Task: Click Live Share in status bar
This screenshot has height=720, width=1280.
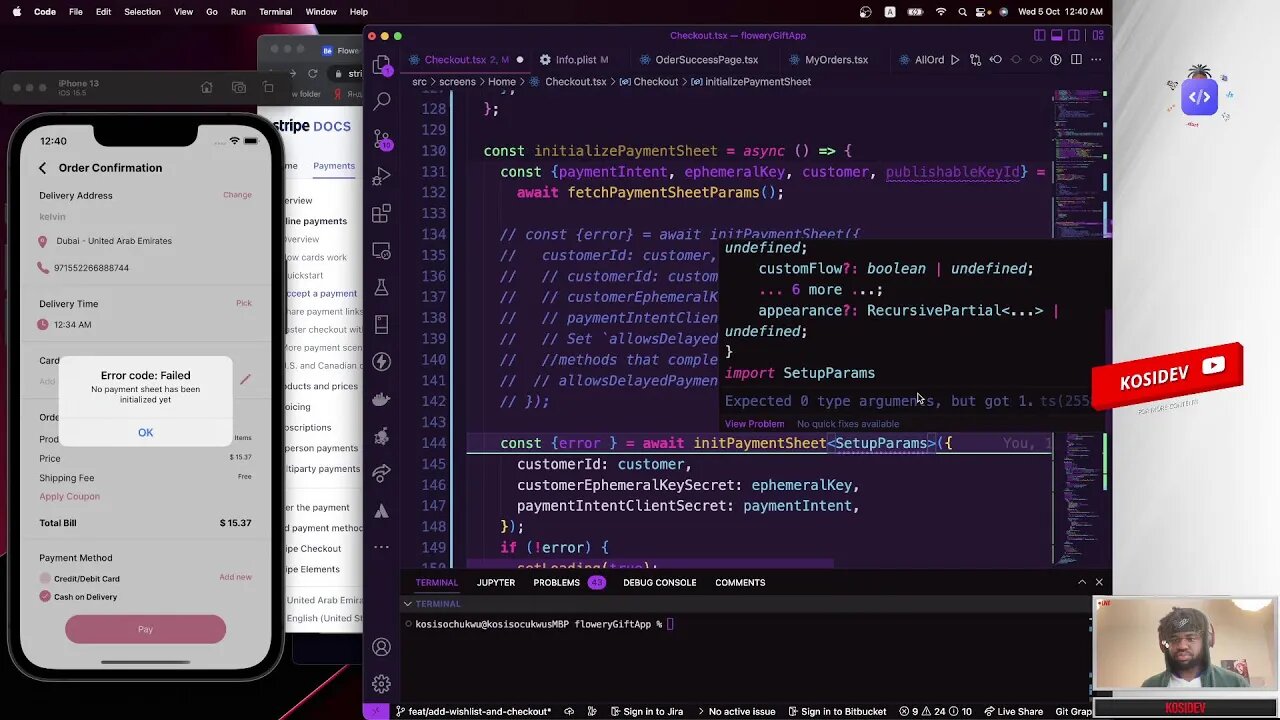Action: point(1013,711)
